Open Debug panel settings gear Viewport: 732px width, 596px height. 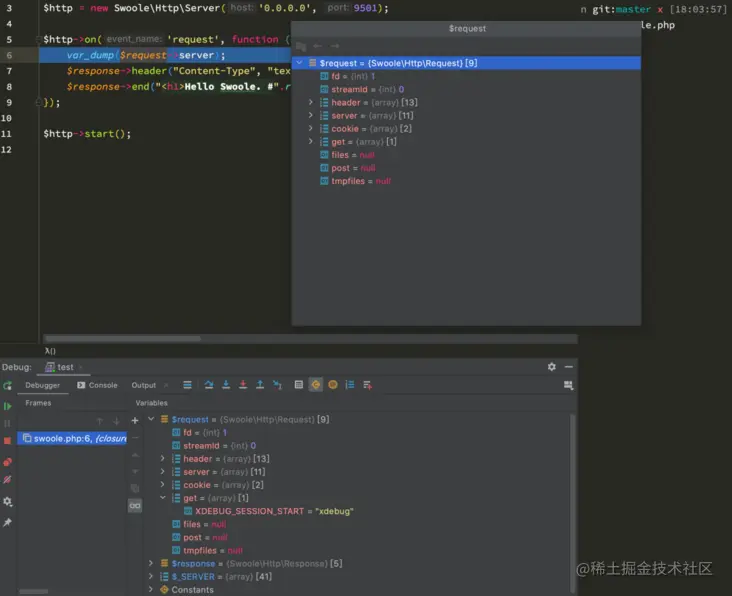tap(552, 367)
